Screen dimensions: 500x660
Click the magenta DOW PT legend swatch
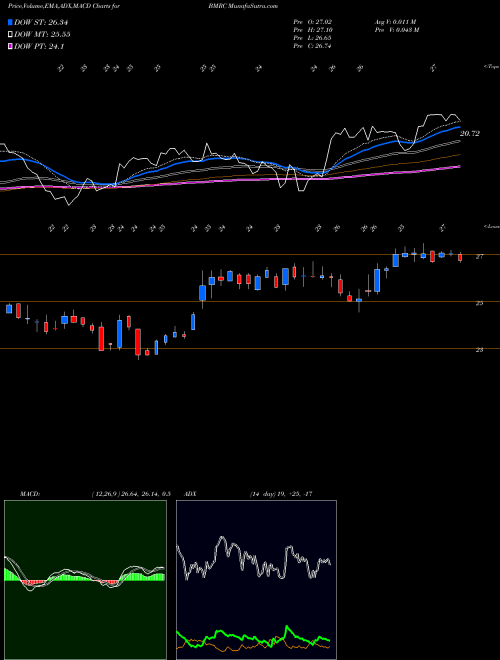pos(10,47)
